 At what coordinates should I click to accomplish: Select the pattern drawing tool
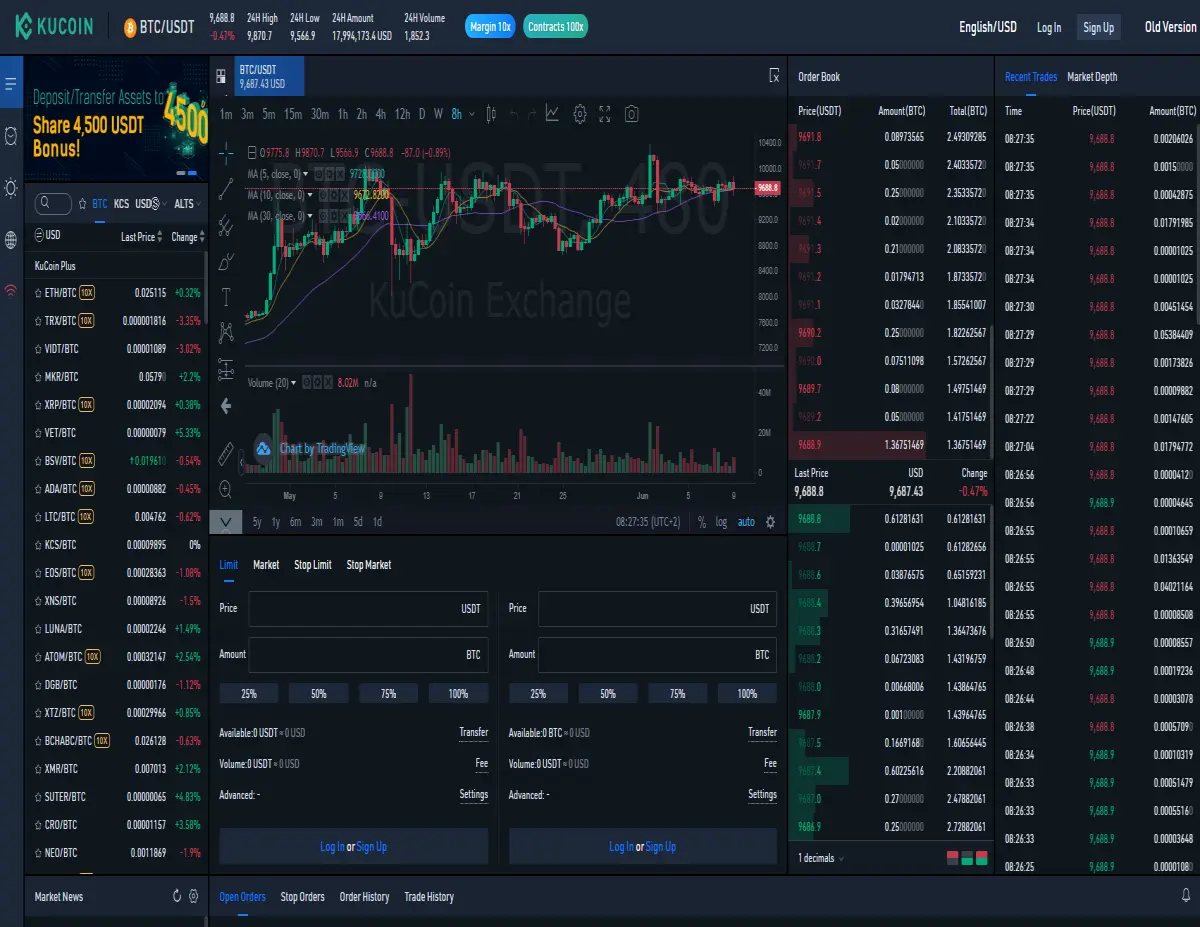click(226, 331)
